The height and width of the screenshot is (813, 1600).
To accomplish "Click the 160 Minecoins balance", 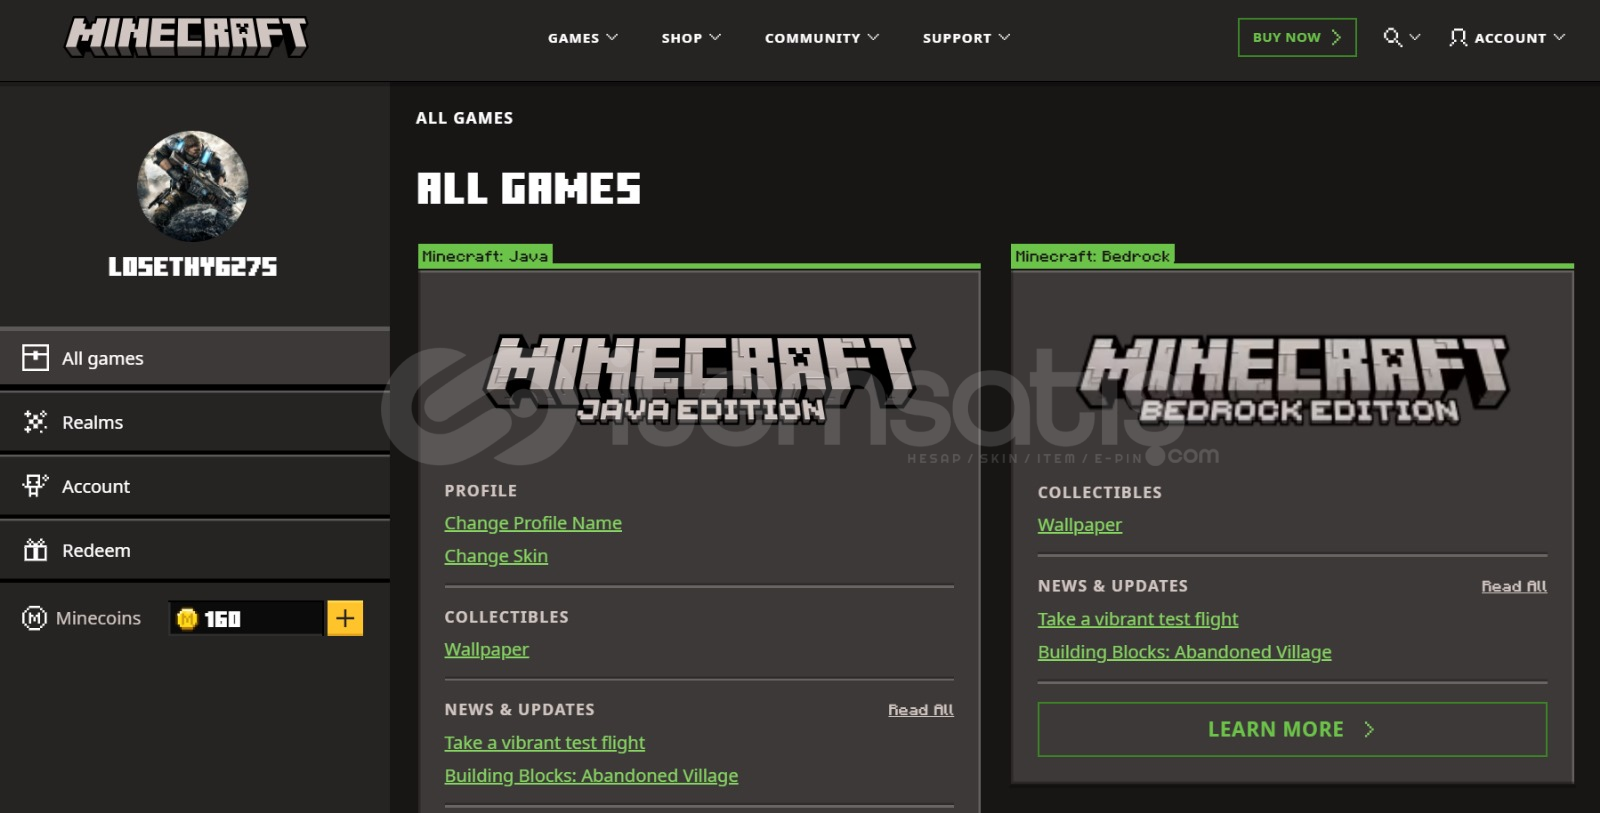I will pyautogui.click(x=246, y=618).
